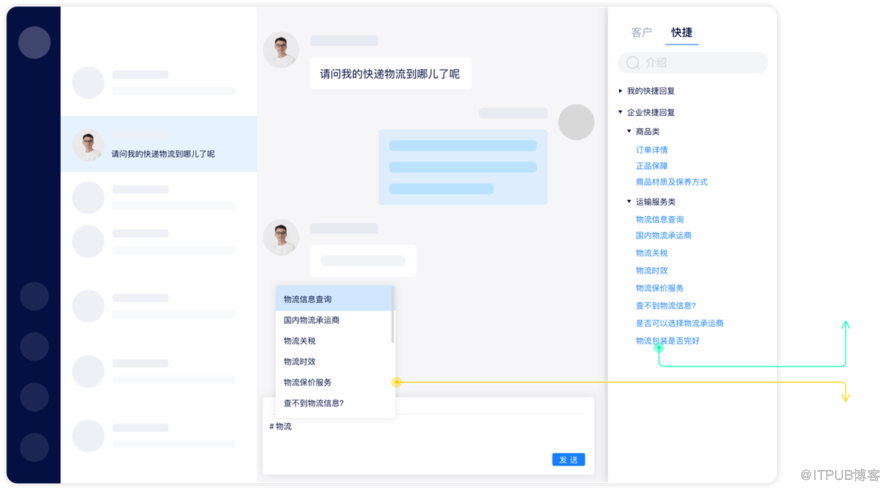Click the gray agent avatar beside outgoing message

click(576, 122)
